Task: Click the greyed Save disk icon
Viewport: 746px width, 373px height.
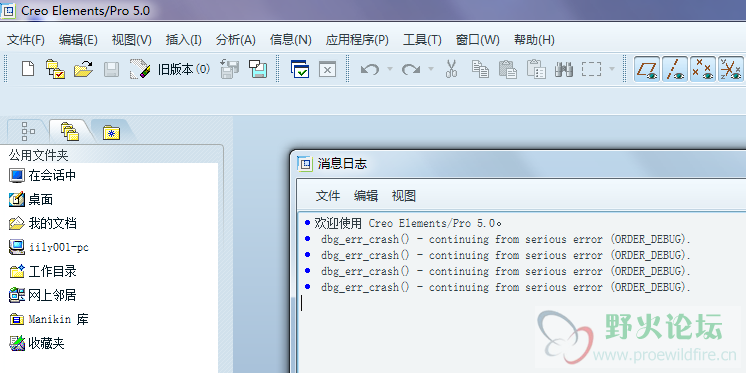Action: pos(111,69)
